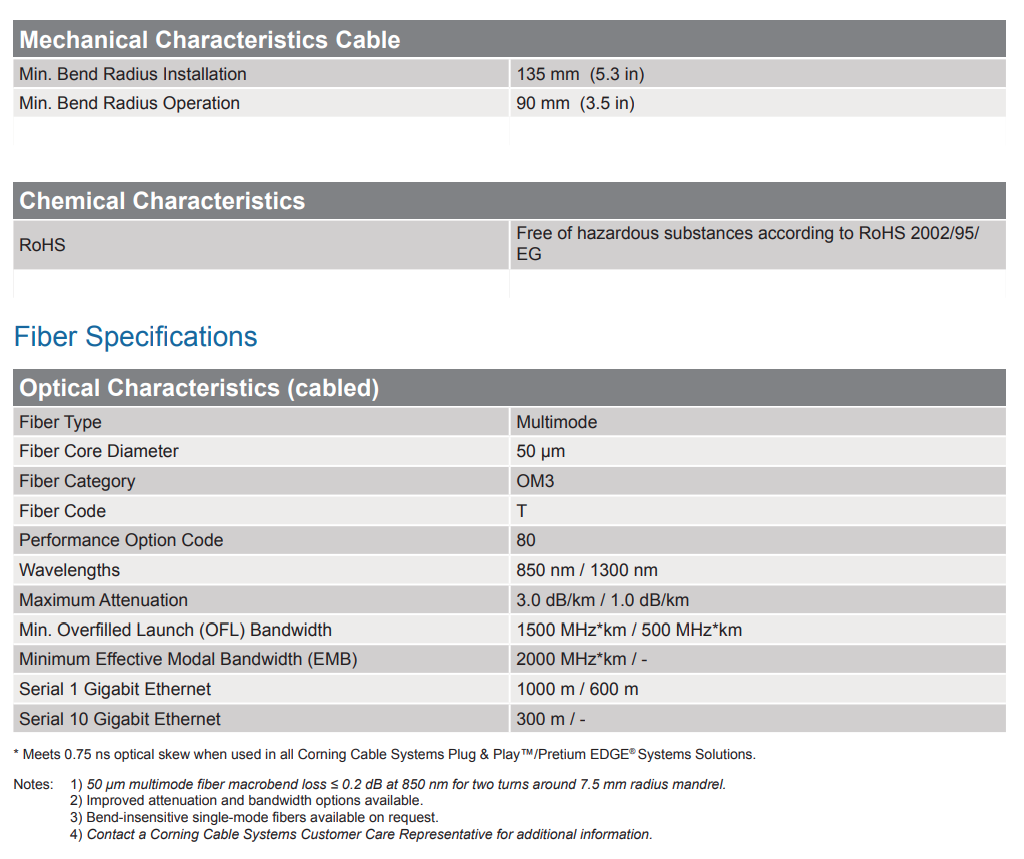Click the RoHS row label
This screenshot has height=859, width=1024.
(x=42, y=244)
